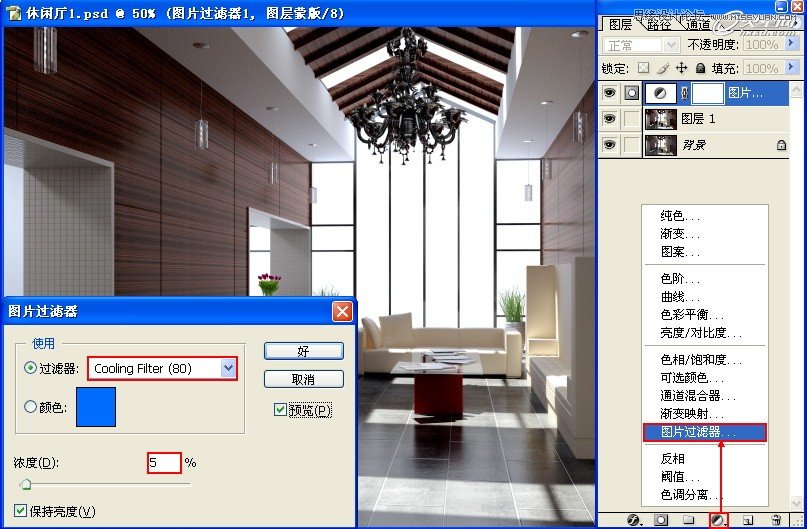The width and height of the screenshot is (807, 529).
Task: Choose 图片过滤器... menu item
Action: click(x=705, y=432)
